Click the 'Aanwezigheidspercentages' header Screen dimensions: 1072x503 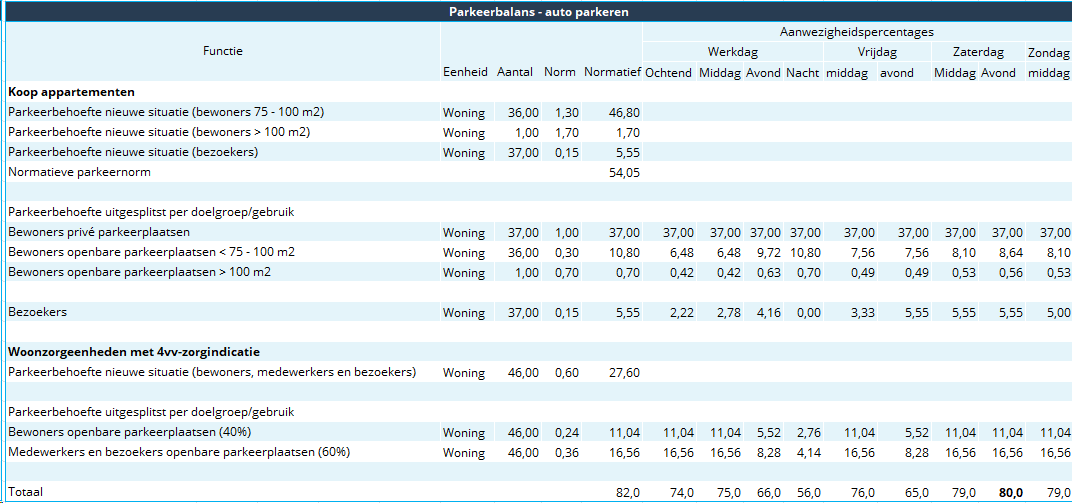coord(857,31)
